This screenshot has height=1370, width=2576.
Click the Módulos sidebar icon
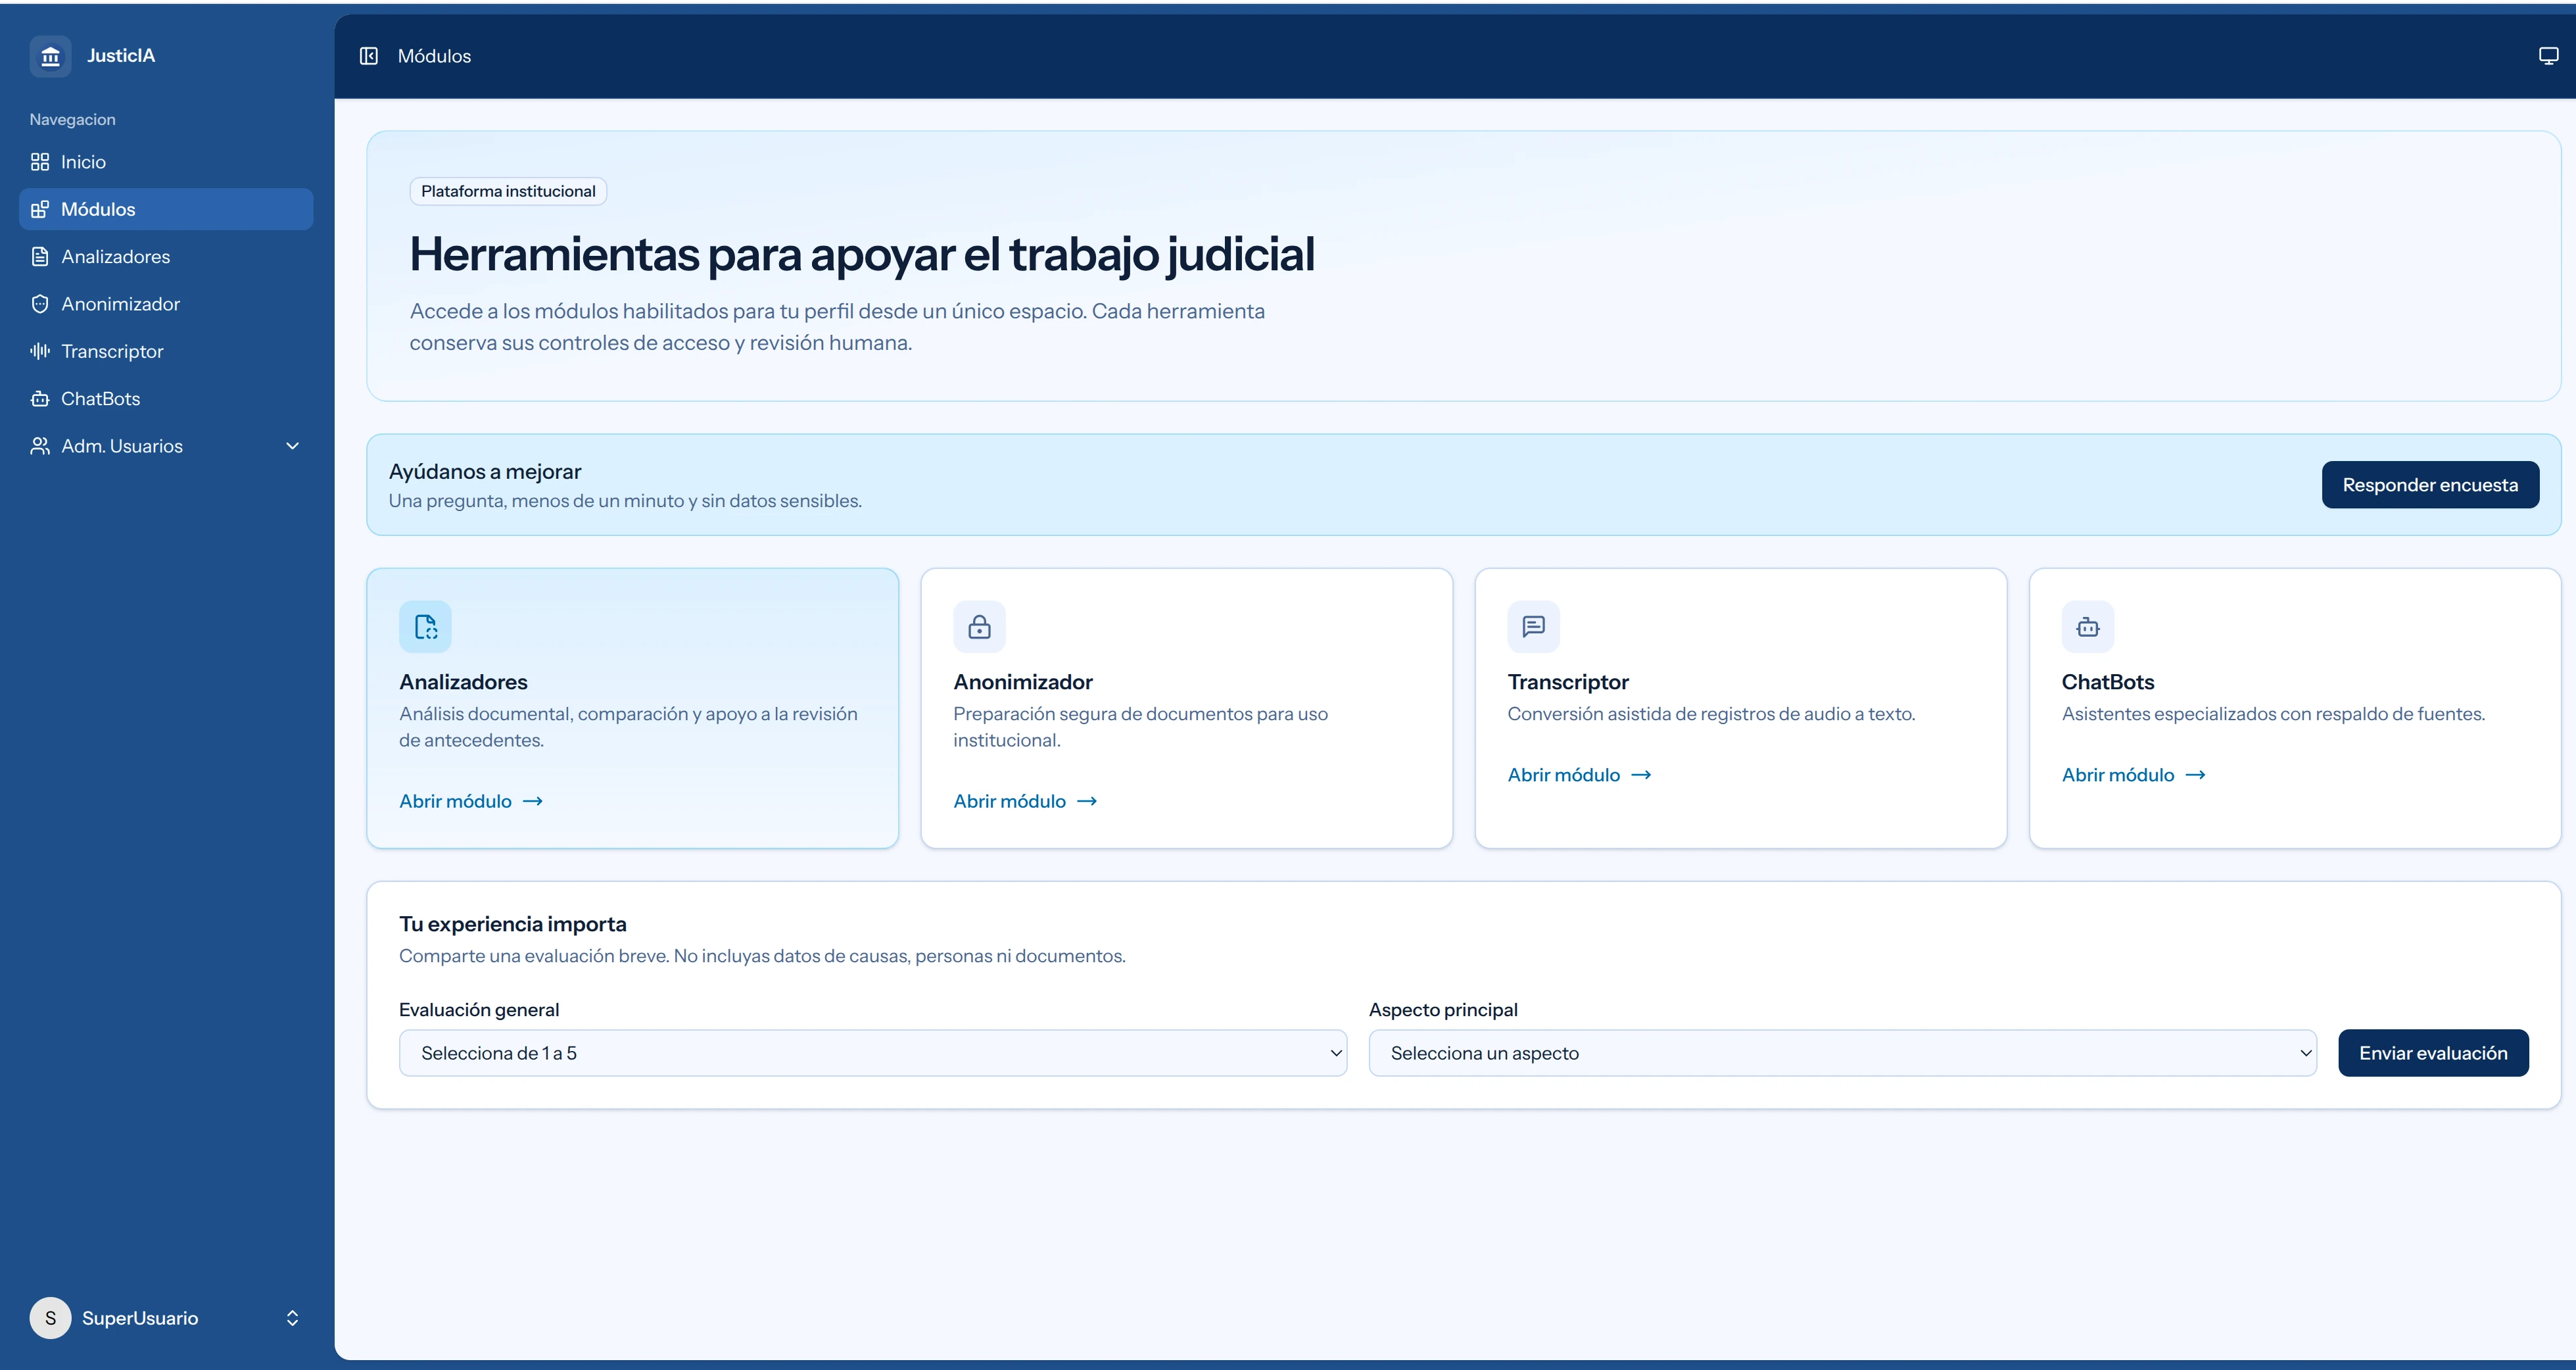tap(40, 209)
